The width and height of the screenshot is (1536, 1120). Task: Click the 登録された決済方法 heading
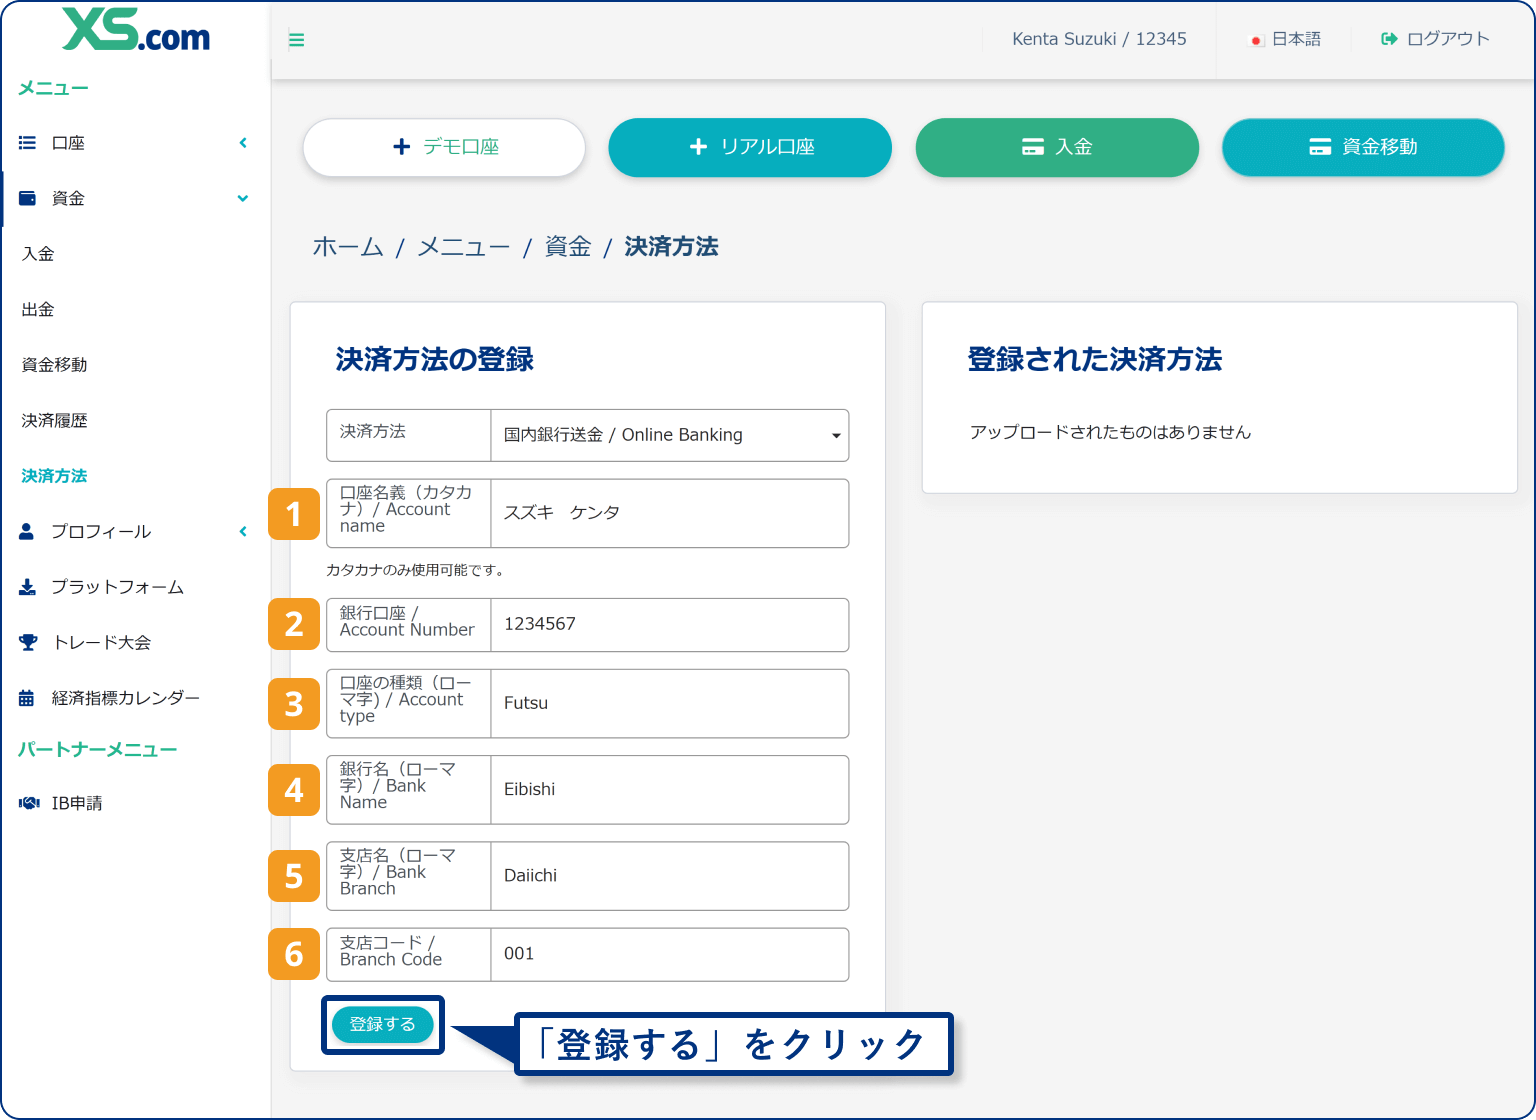click(1095, 359)
